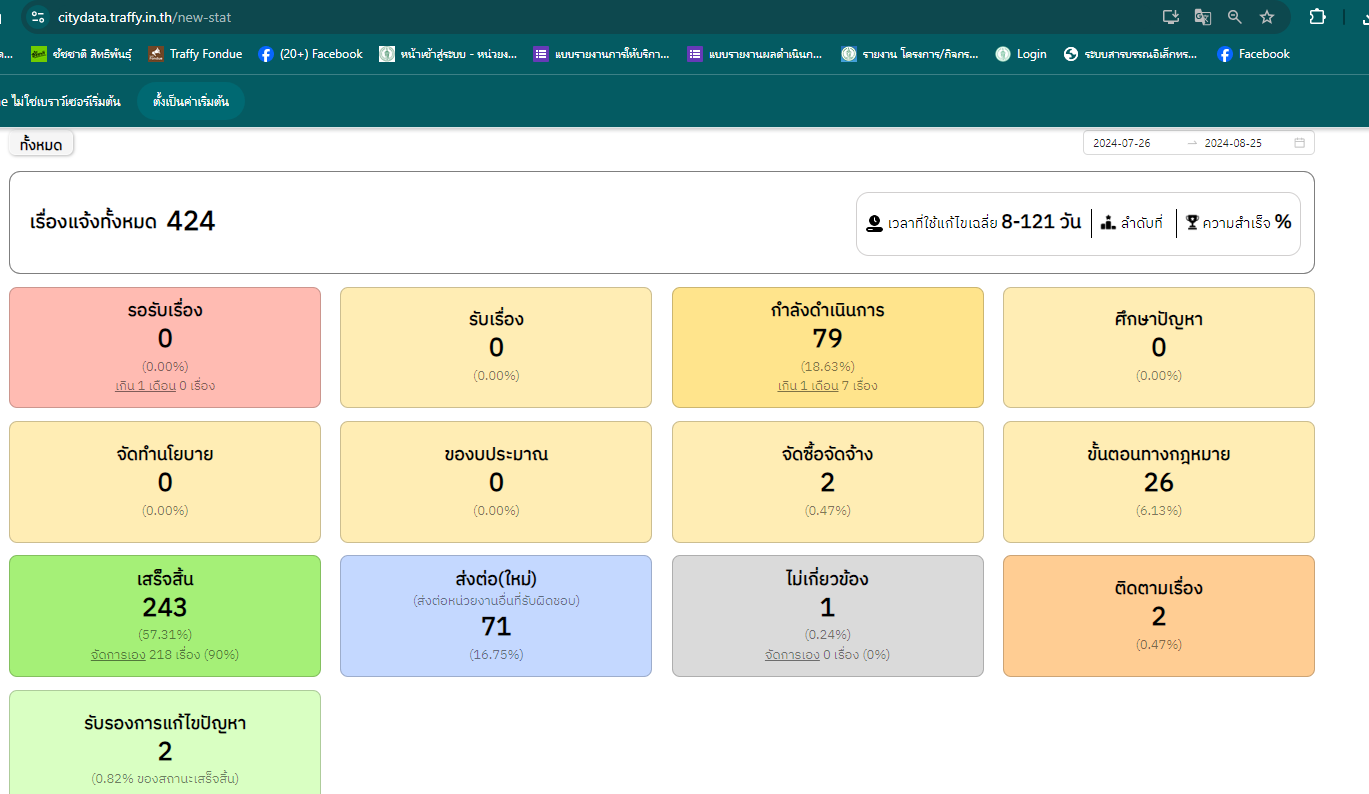Screen dimensions: 1369x794
Task: Click the site information icon in address bar
Action: click(38, 17)
